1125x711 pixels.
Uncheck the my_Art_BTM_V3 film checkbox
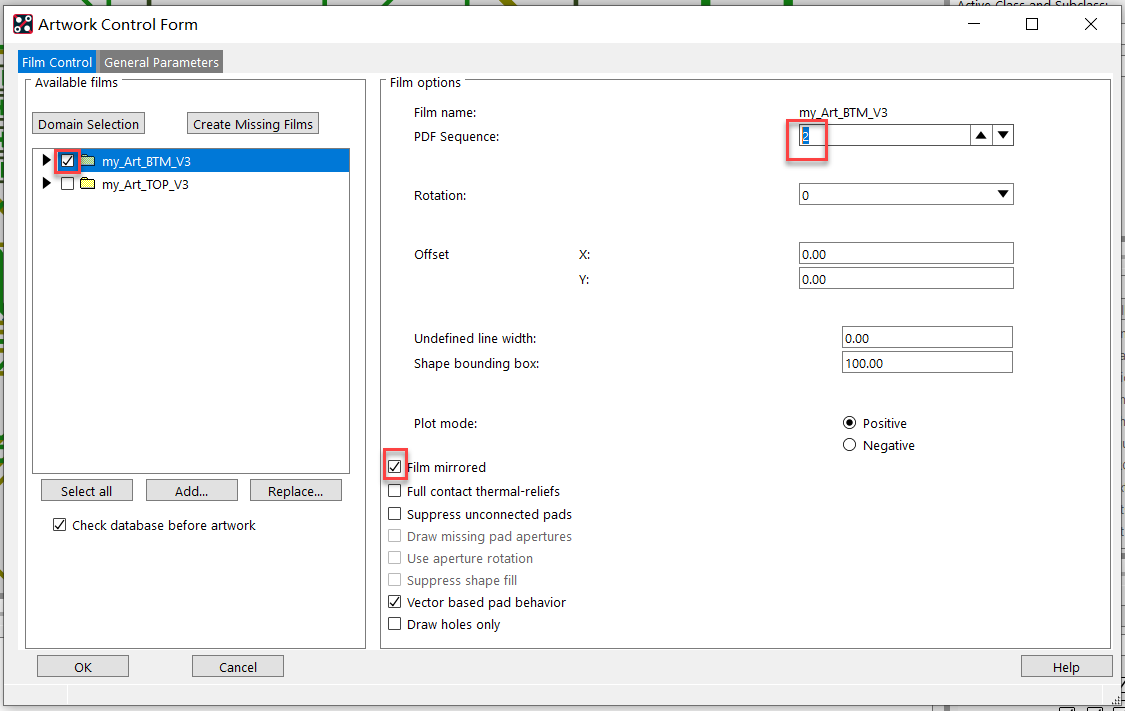(68, 161)
